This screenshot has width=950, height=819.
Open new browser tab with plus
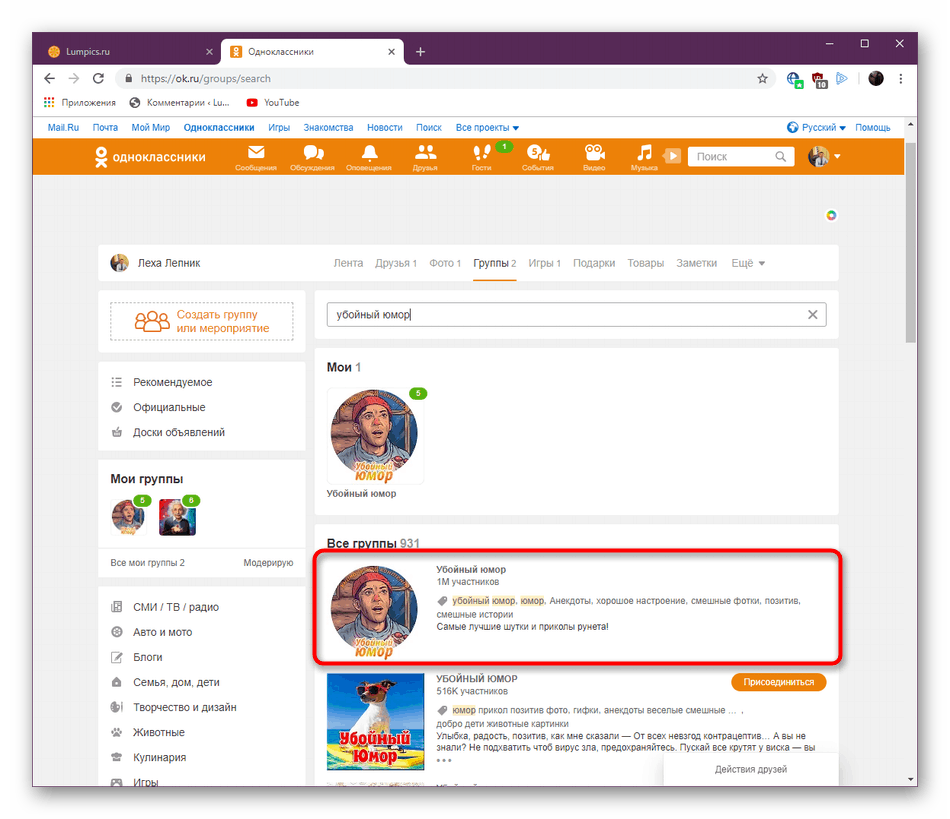tap(420, 52)
